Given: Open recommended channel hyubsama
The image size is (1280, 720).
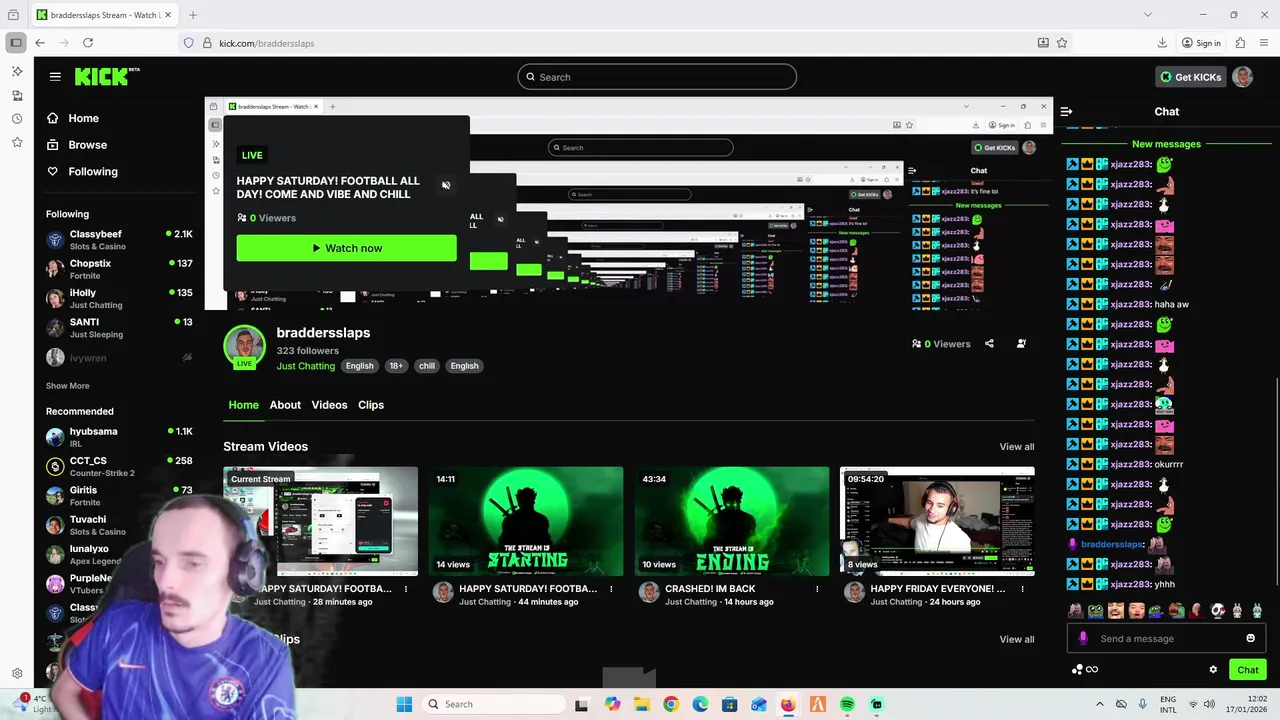Looking at the screenshot, I should (119, 437).
